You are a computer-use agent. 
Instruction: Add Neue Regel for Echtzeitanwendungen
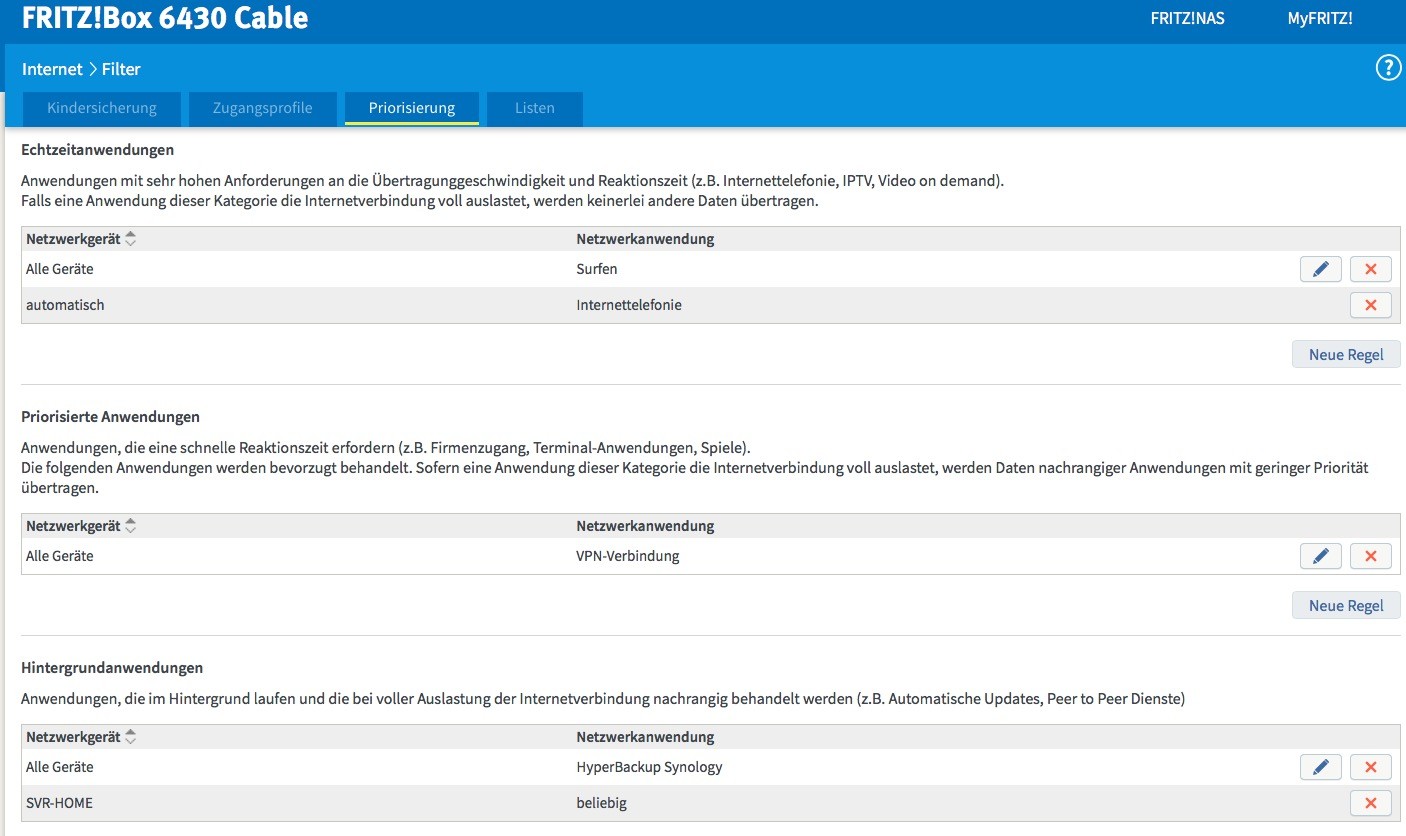point(1346,354)
